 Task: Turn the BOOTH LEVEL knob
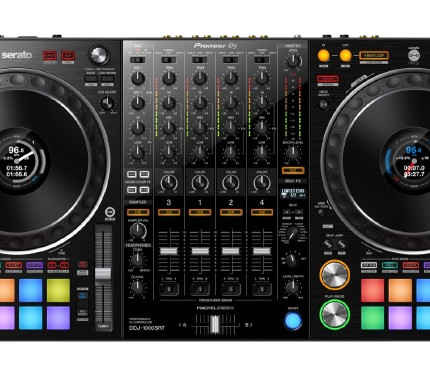pyautogui.click(x=292, y=153)
